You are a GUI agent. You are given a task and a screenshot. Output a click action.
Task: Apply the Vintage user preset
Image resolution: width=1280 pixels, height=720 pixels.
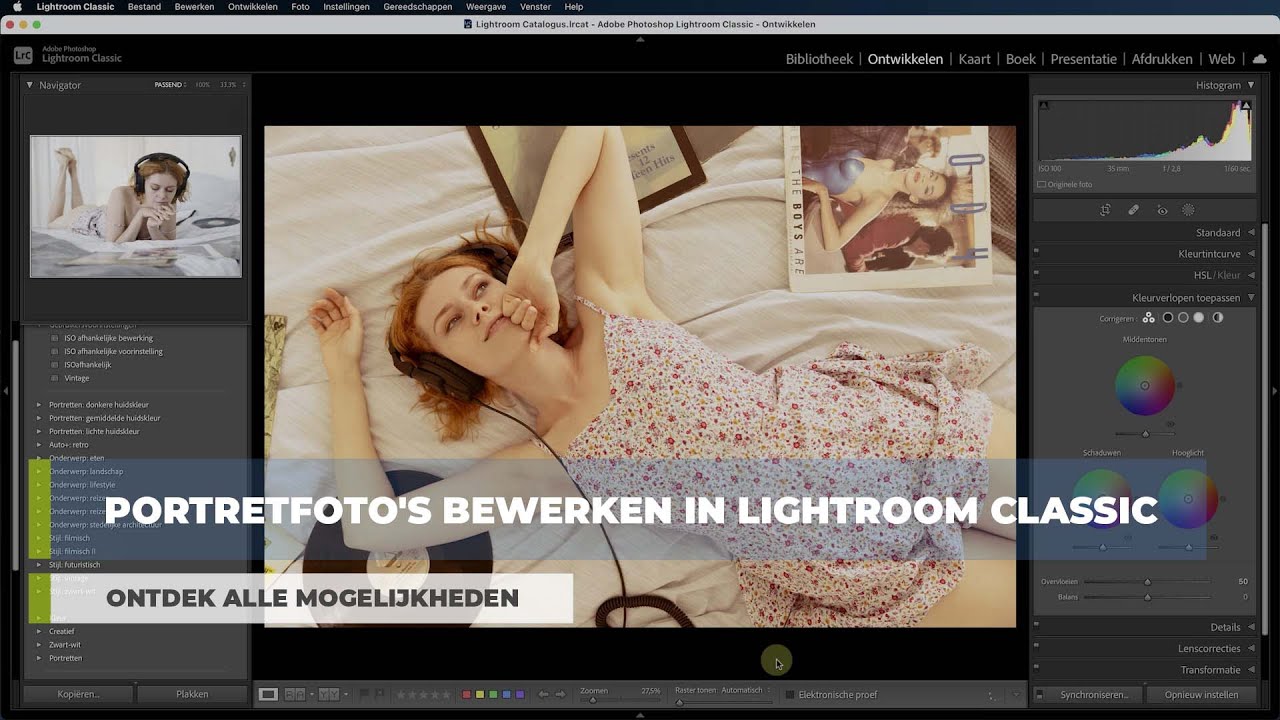coord(77,378)
